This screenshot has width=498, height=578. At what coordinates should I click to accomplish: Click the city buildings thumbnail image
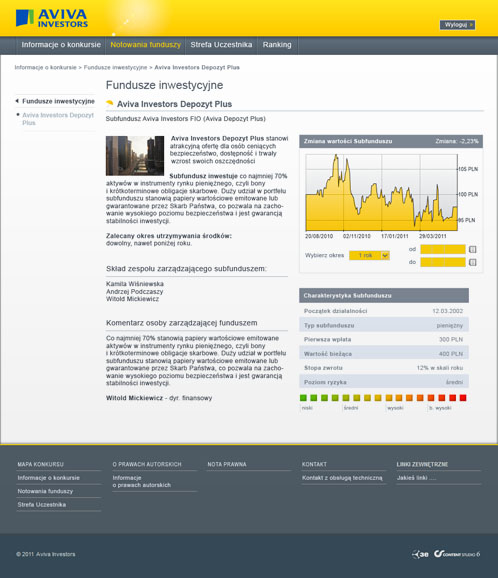coord(135,156)
